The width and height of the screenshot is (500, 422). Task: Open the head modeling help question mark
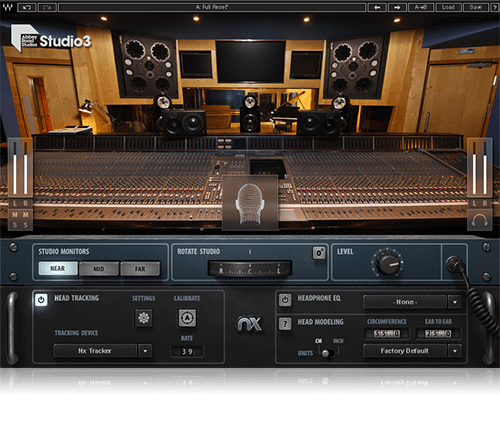(x=285, y=323)
